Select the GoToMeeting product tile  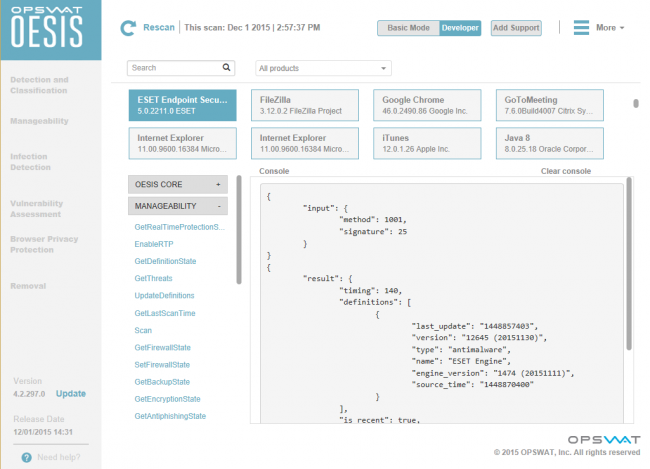(x=550, y=105)
